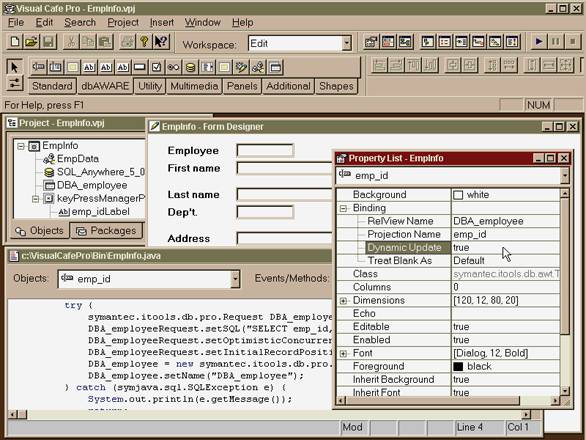Collapse the EmpInfo tree node
This screenshot has height=440, width=586.
click(x=21, y=146)
